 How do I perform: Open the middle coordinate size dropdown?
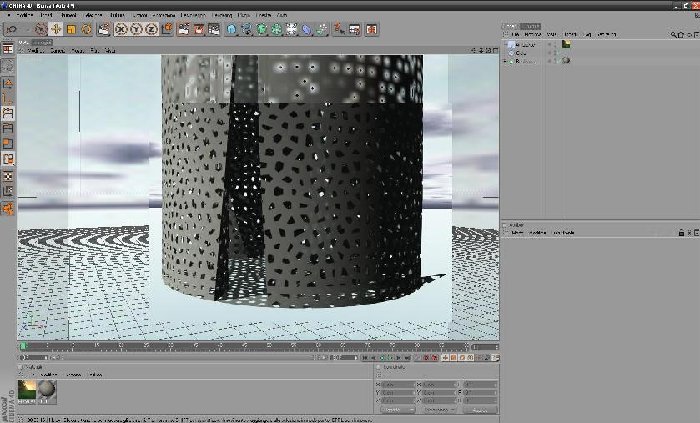(x=438, y=410)
